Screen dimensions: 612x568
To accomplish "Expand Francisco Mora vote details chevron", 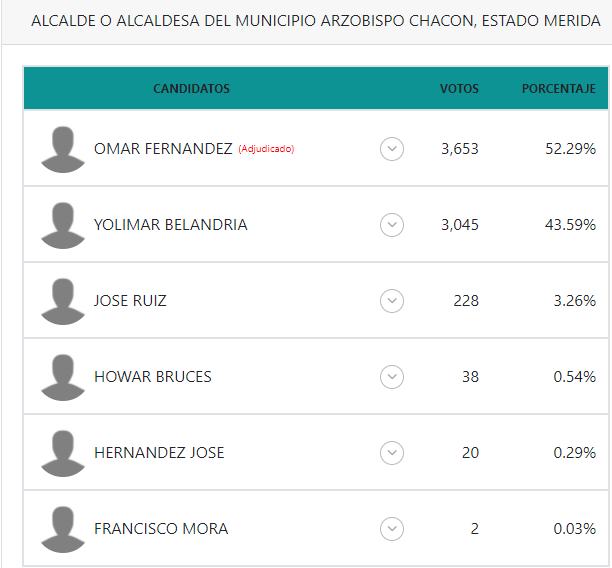I will pos(392,529).
